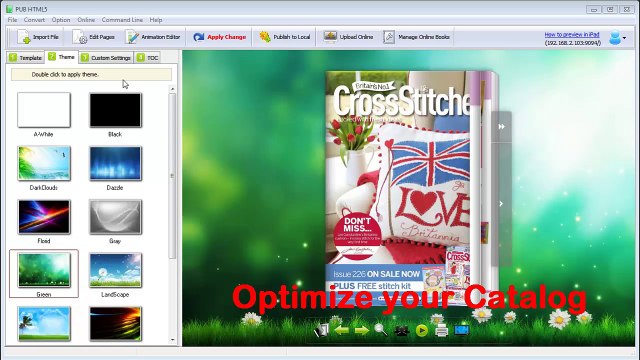Select the Gray theme thumbnail

click(116, 217)
